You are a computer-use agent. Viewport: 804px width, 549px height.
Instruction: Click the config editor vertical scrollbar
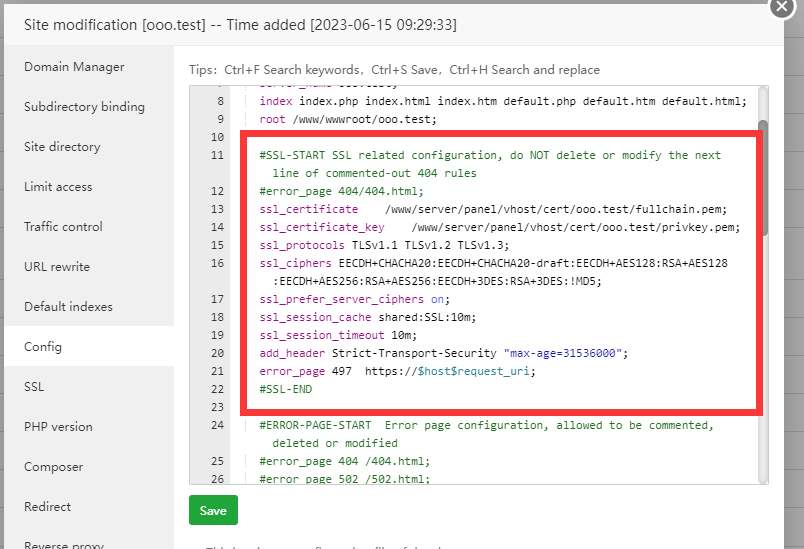click(763, 178)
